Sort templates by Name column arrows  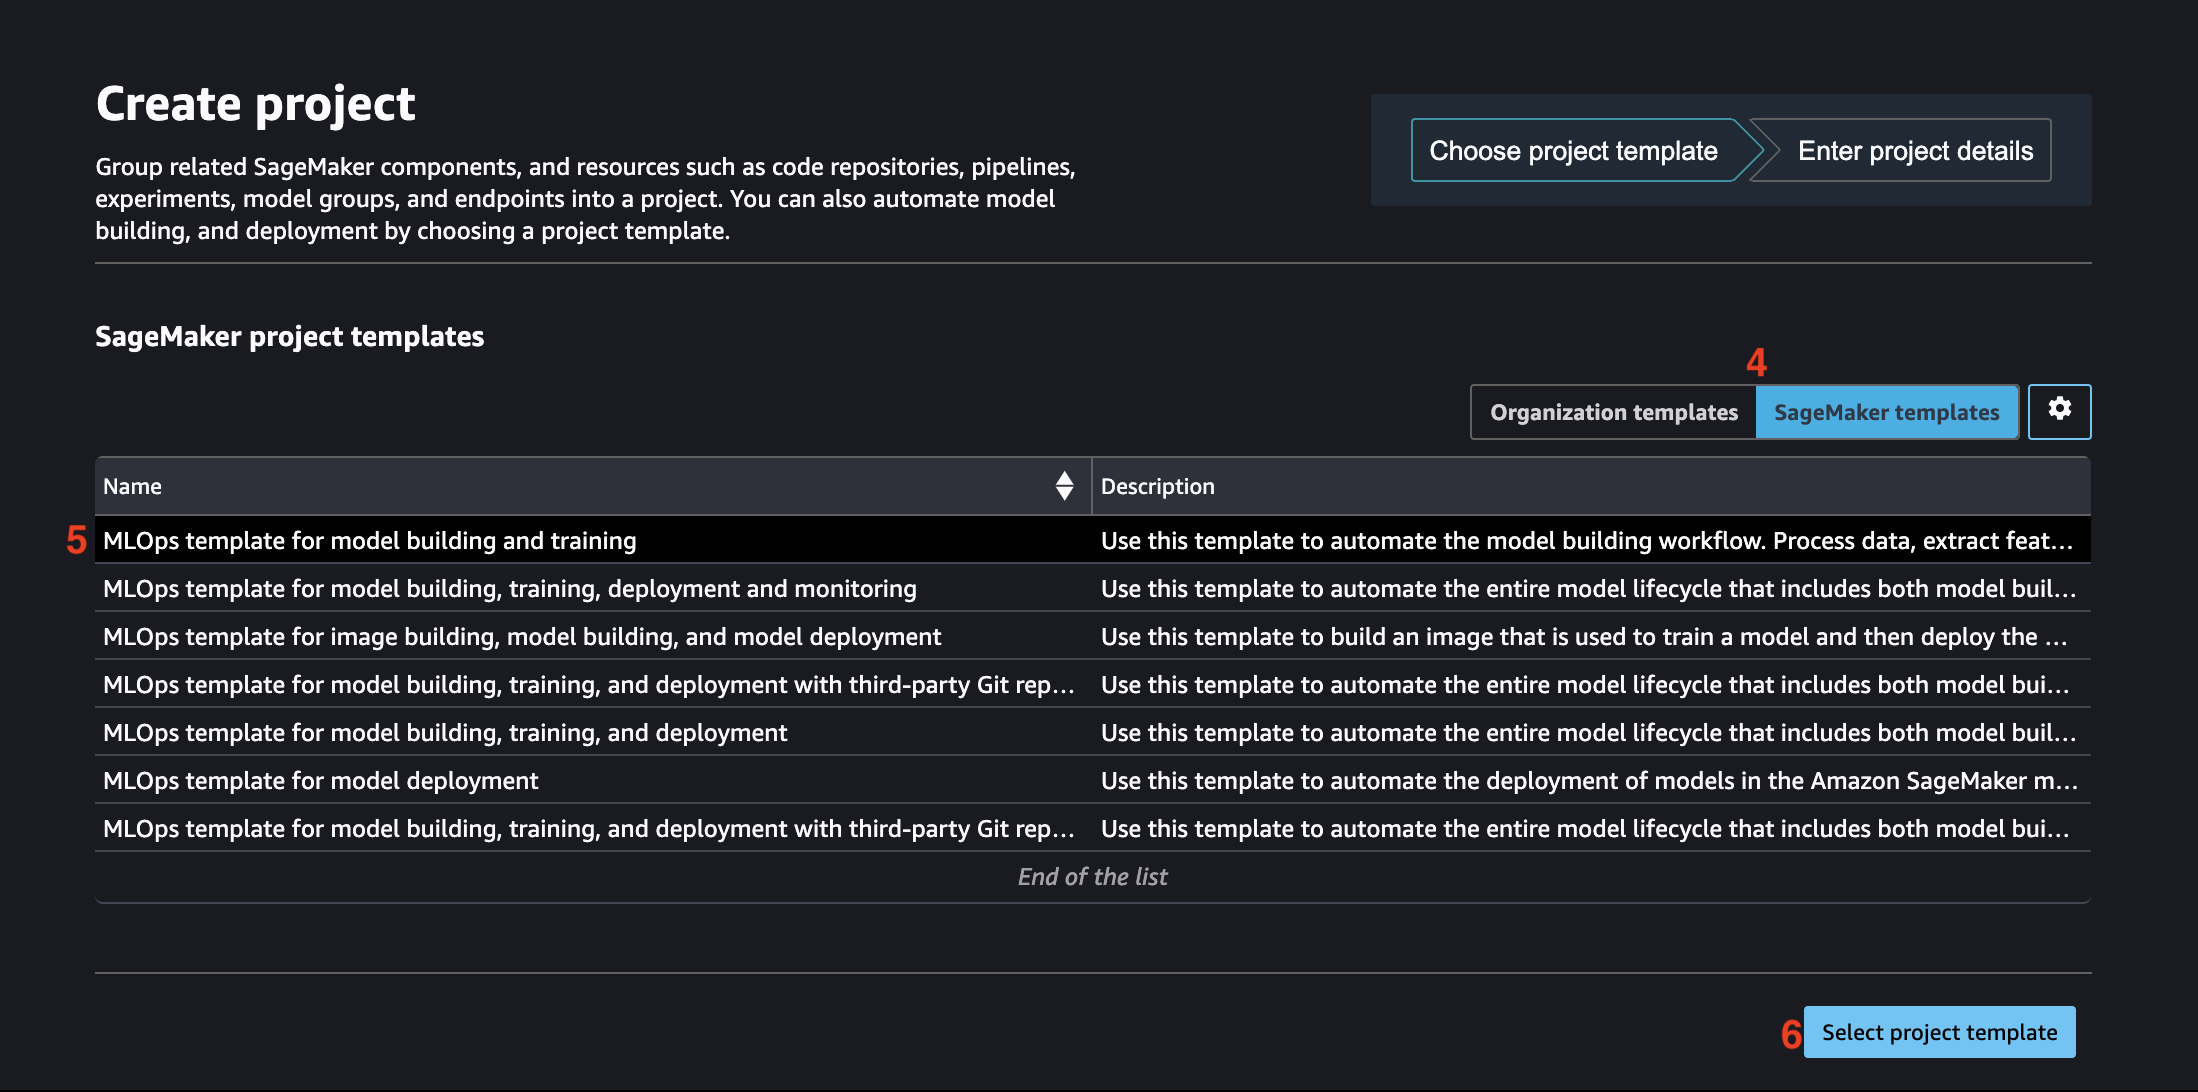tap(1064, 486)
